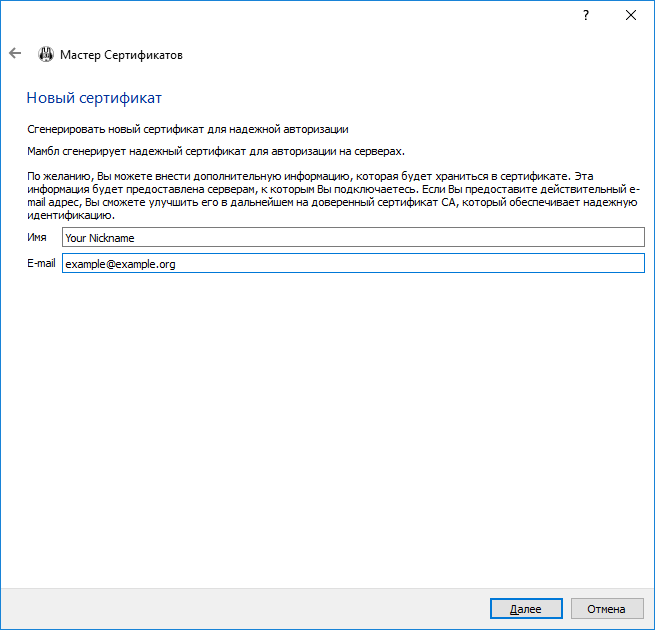The width and height of the screenshot is (655, 630).
Task: Click the E-mail label beside the address field
Action: click(41, 263)
